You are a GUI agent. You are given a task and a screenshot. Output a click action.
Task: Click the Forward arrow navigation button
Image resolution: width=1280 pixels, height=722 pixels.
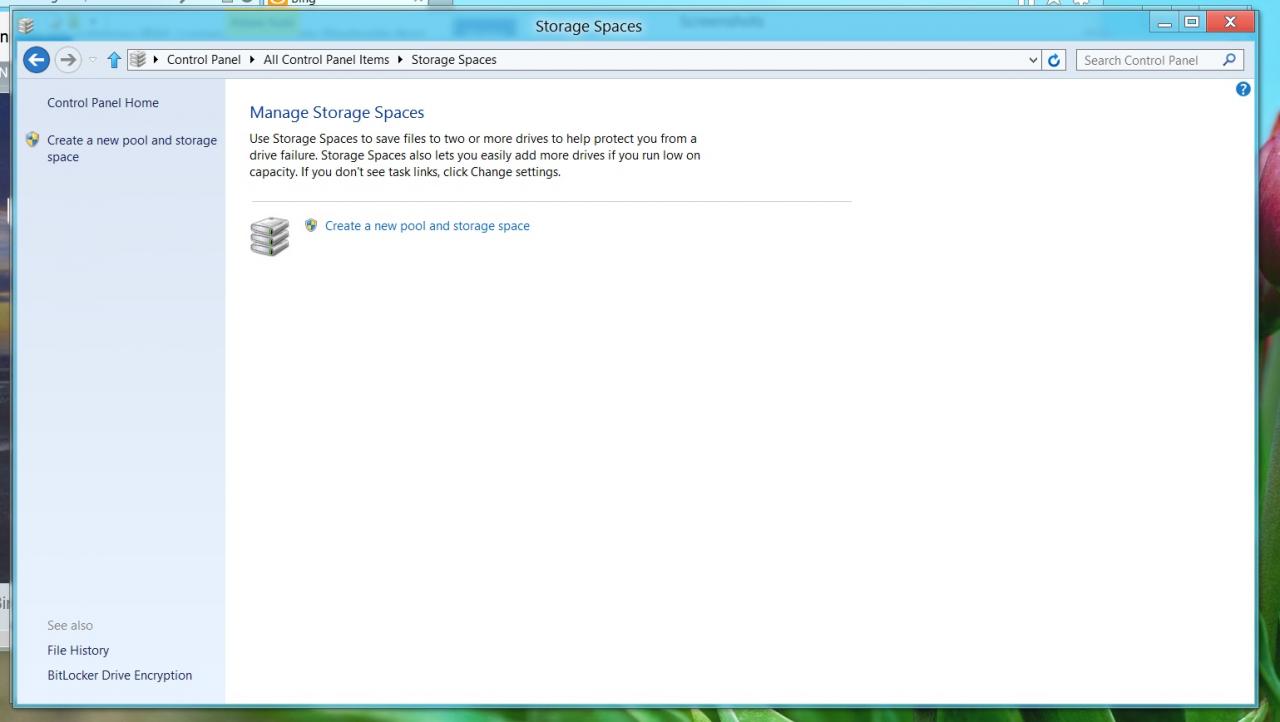pyautogui.click(x=68, y=60)
